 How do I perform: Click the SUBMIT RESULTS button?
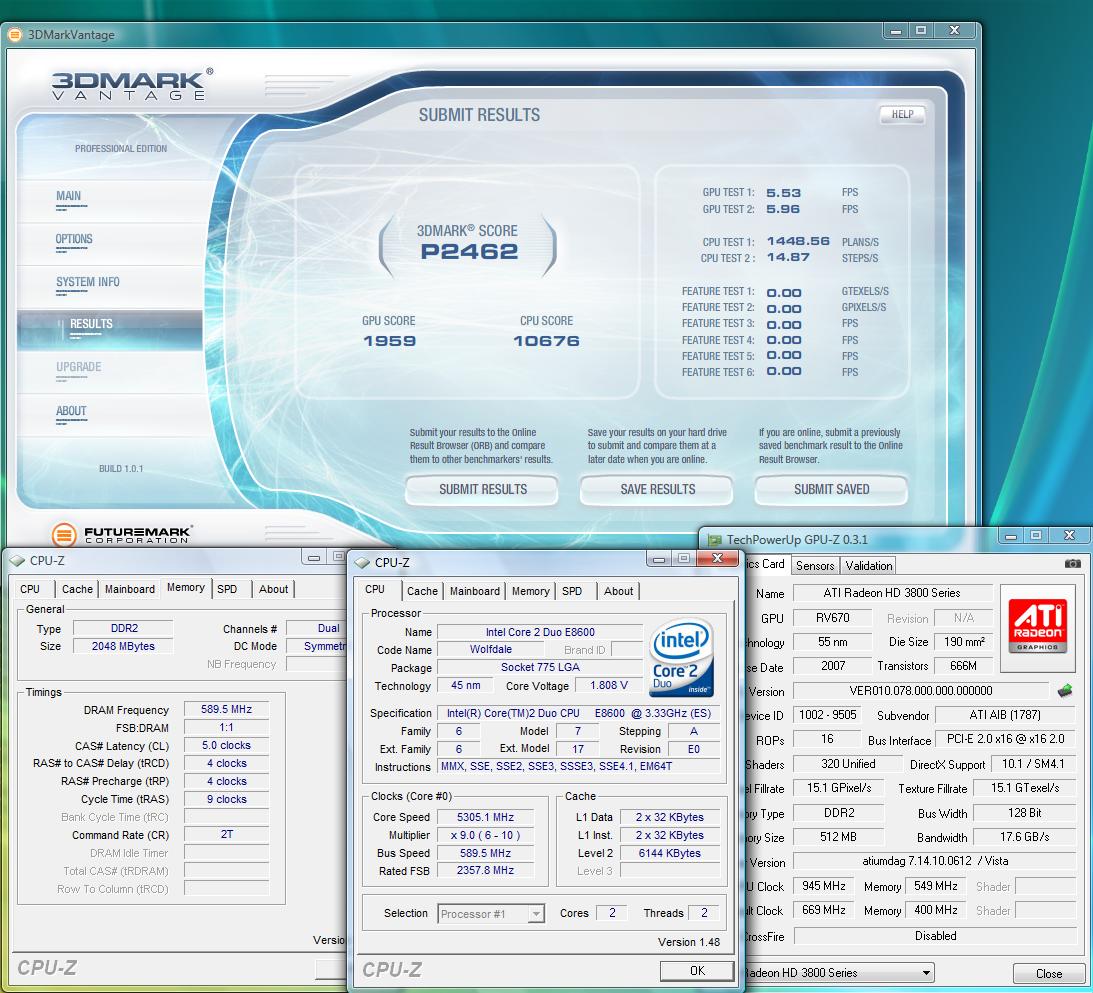[482, 490]
